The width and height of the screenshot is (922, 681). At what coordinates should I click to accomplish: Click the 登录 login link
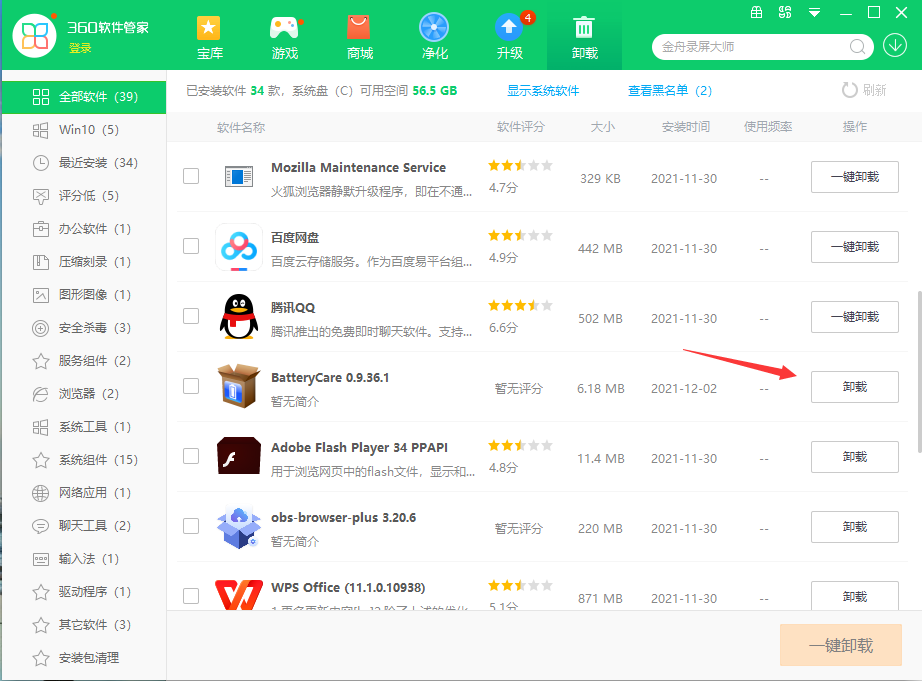point(80,48)
